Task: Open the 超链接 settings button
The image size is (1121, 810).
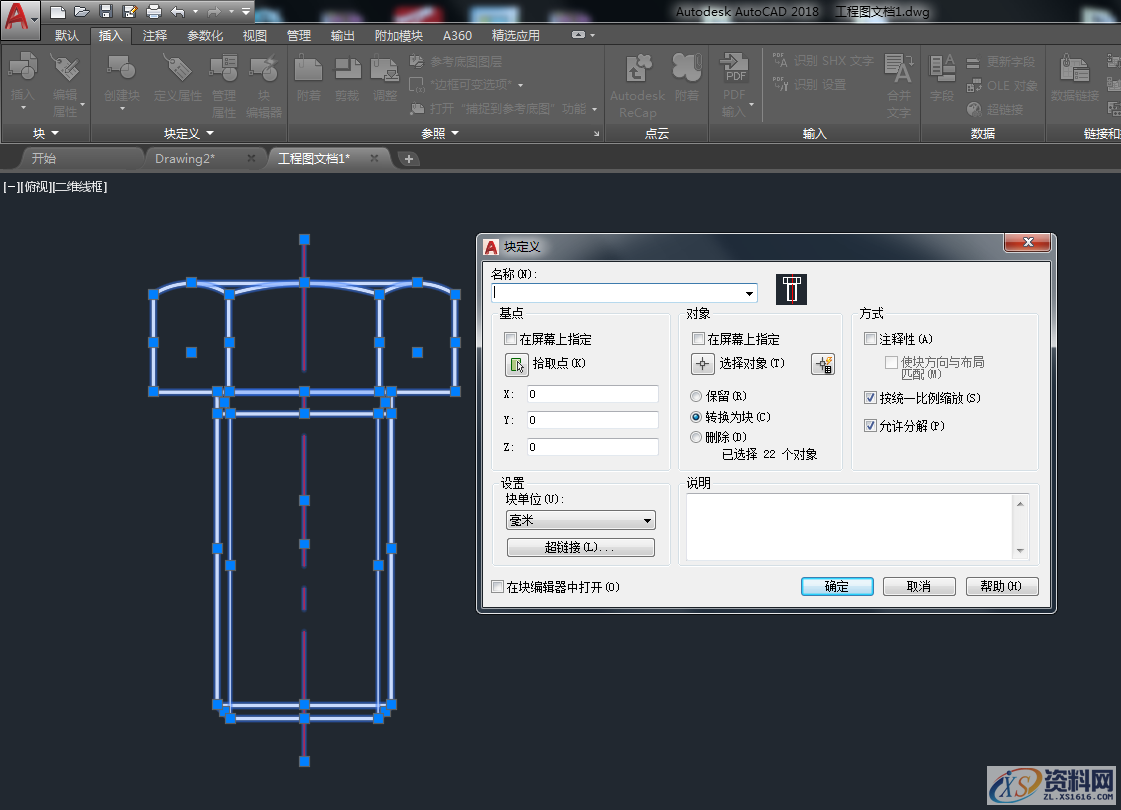Action: (x=580, y=547)
